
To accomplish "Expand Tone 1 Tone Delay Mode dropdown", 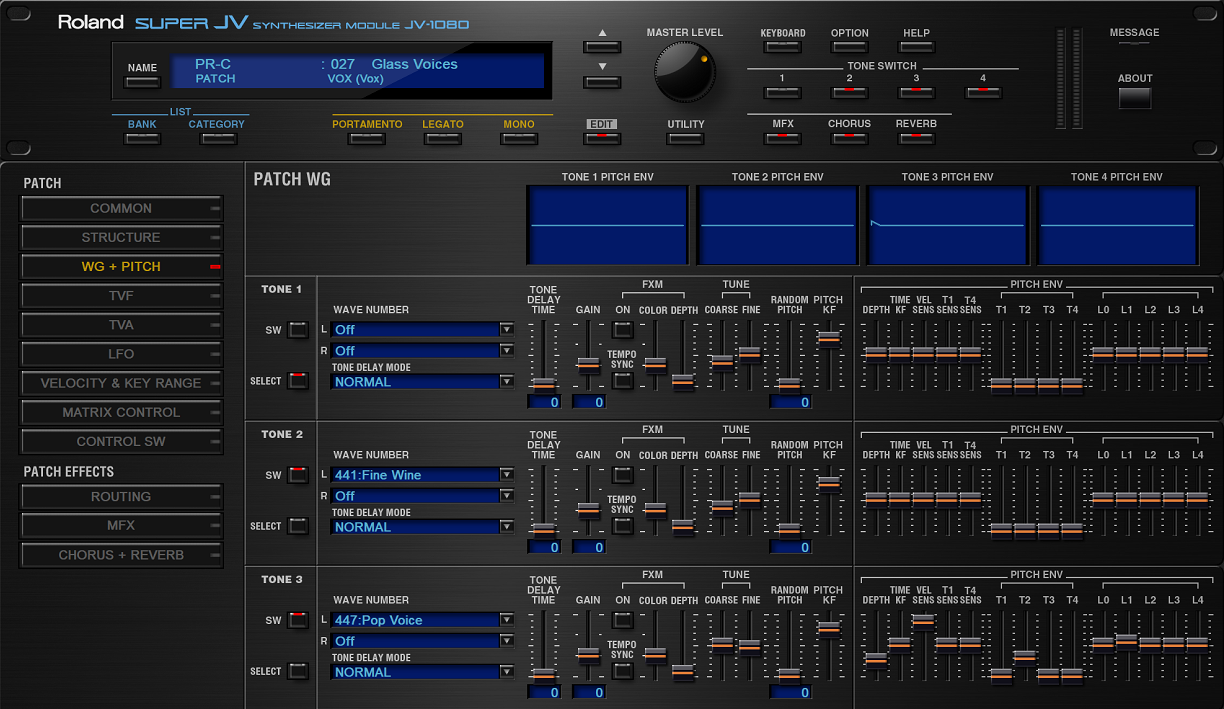I will tap(422, 382).
